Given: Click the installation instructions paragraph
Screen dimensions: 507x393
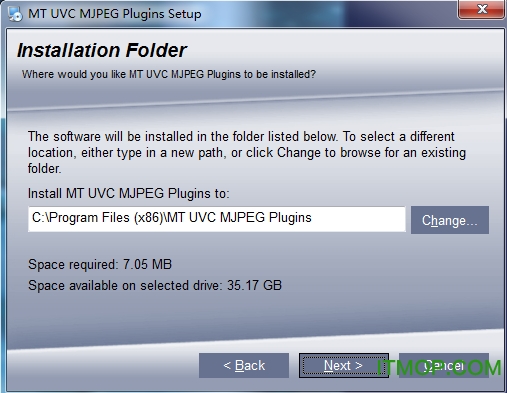Looking at the screenshot, I should pos(247,152).
